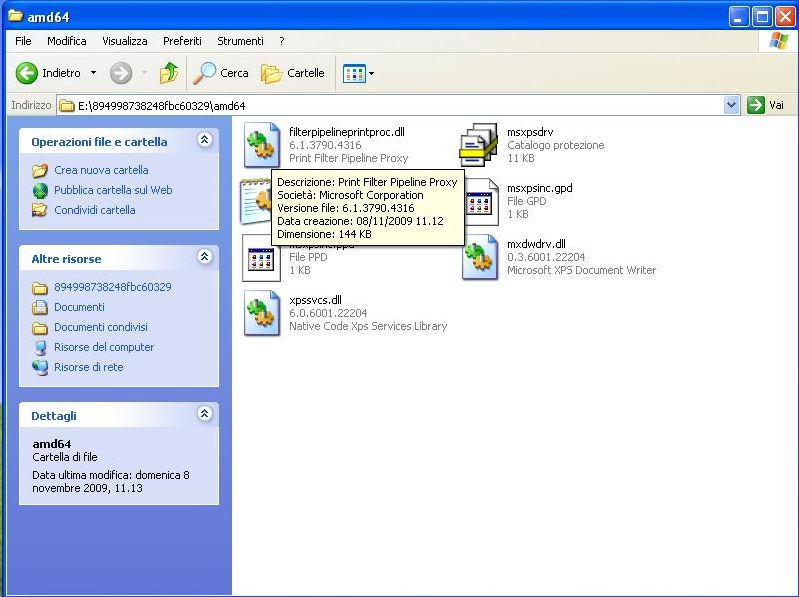Click the Views button dropdown arrow

pyautogui.click(x=371, y=73)
